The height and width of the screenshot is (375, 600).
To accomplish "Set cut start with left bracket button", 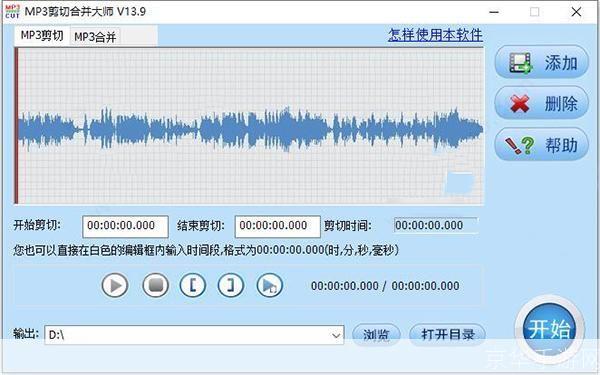I will coord(193,285).
